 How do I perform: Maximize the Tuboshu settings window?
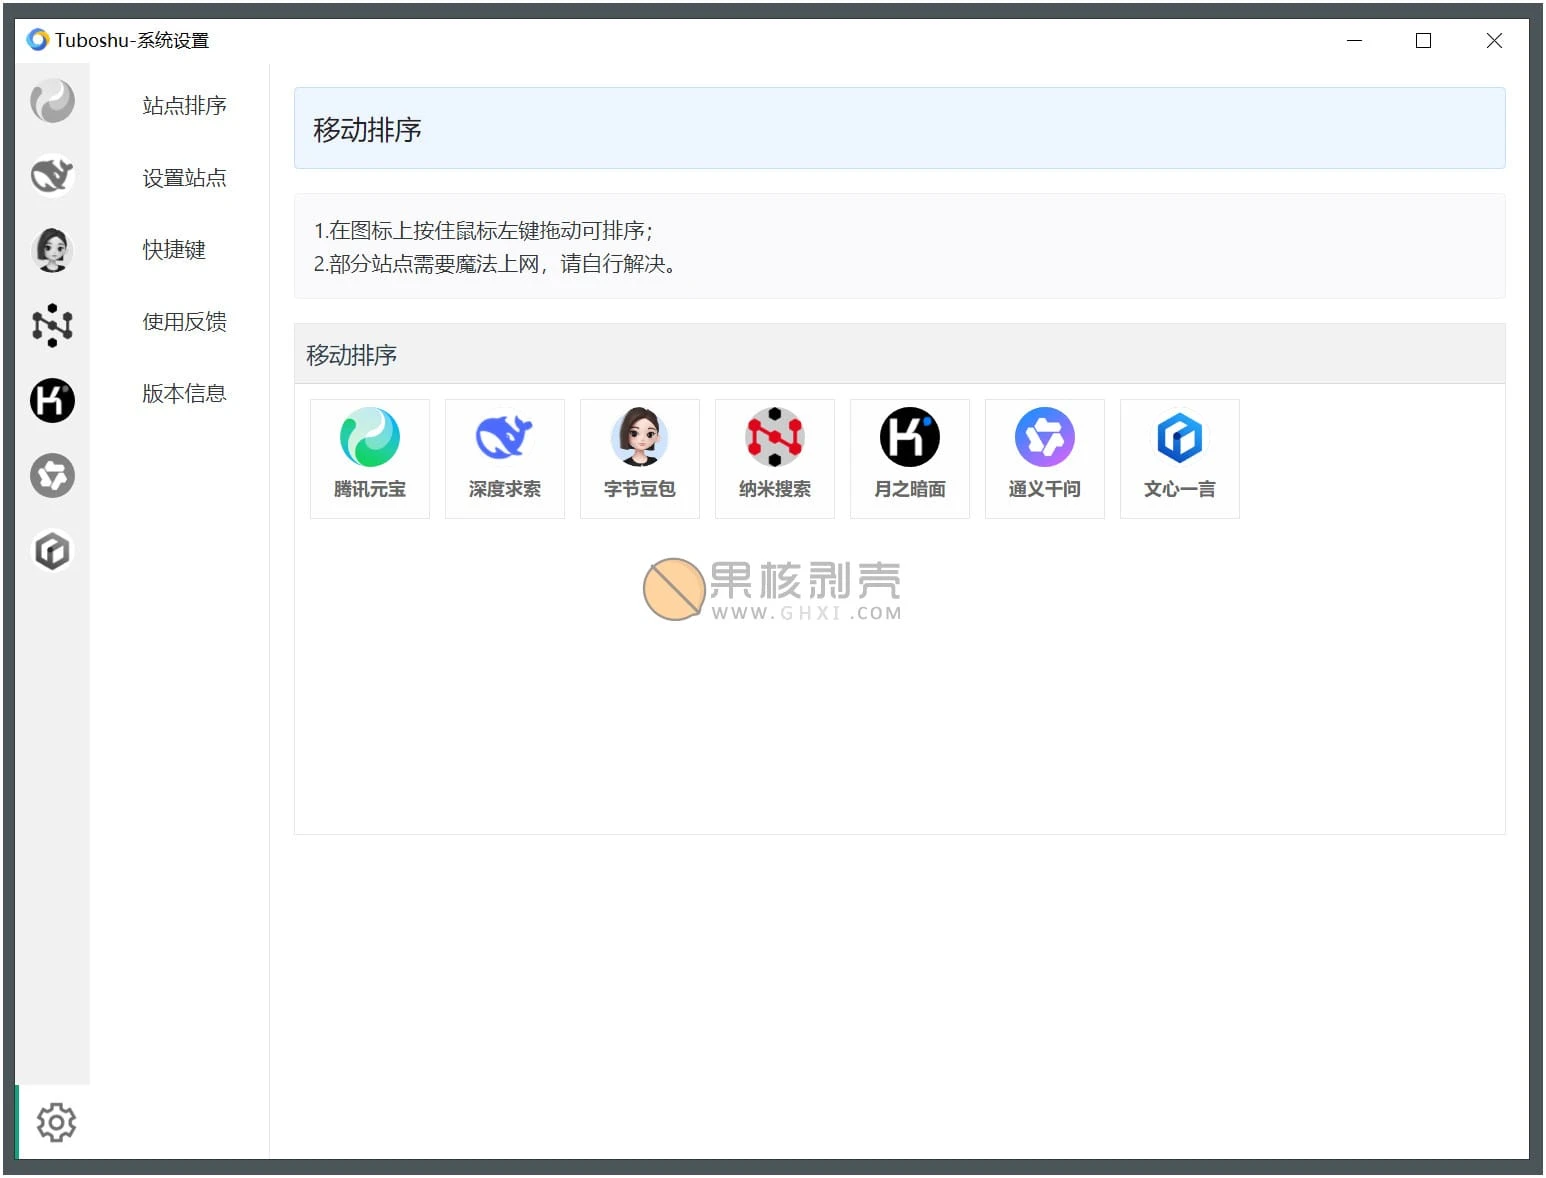1423,40
